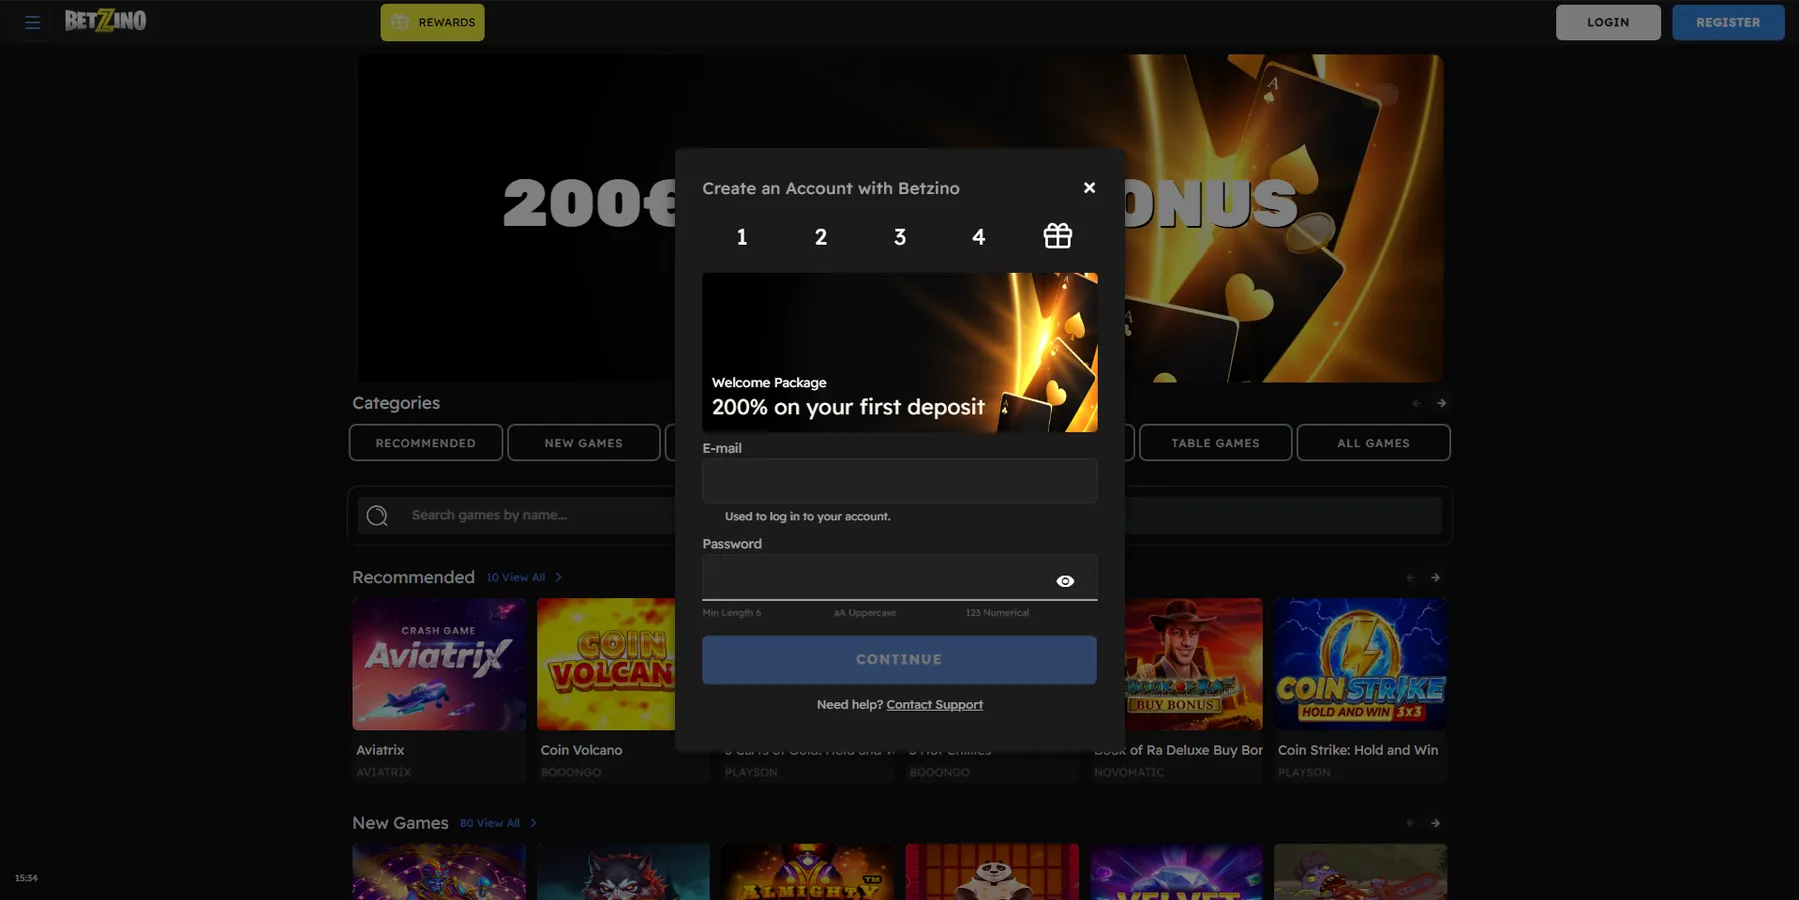Toggle password visibility eye icon

point(1065,581)
